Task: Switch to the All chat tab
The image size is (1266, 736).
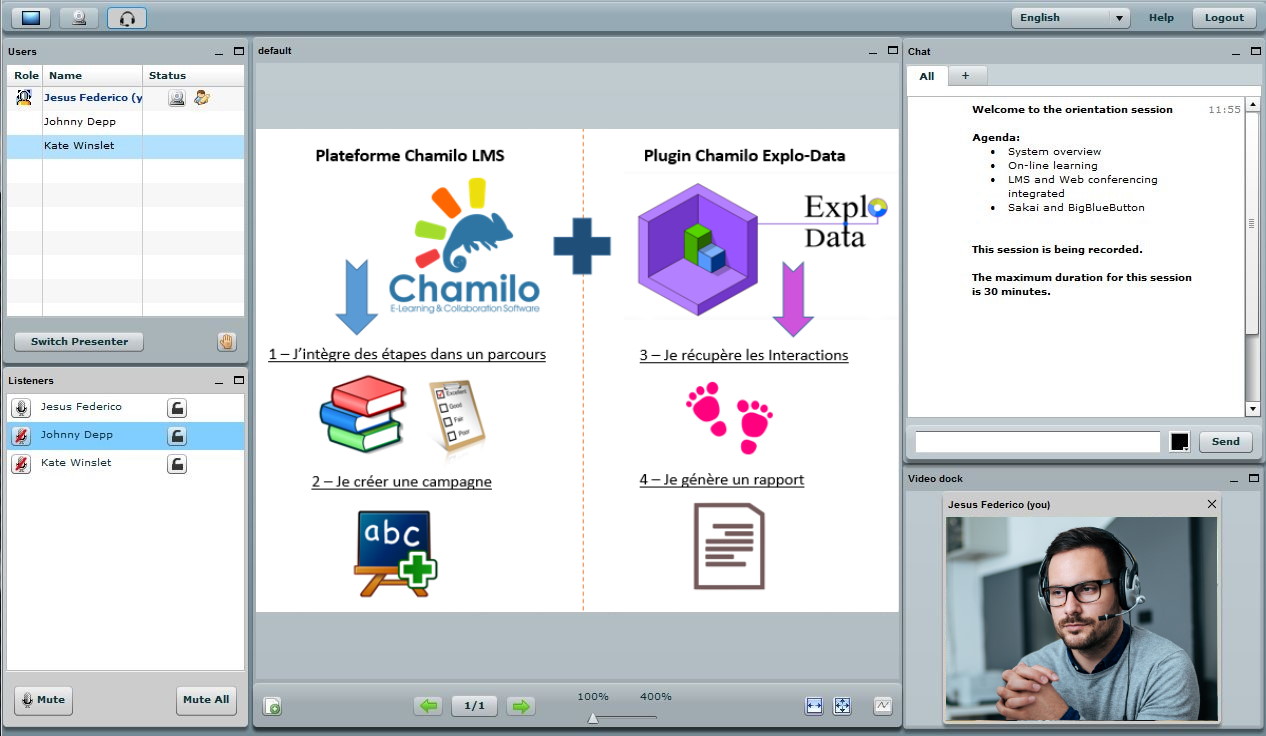Action: (926, 76)
